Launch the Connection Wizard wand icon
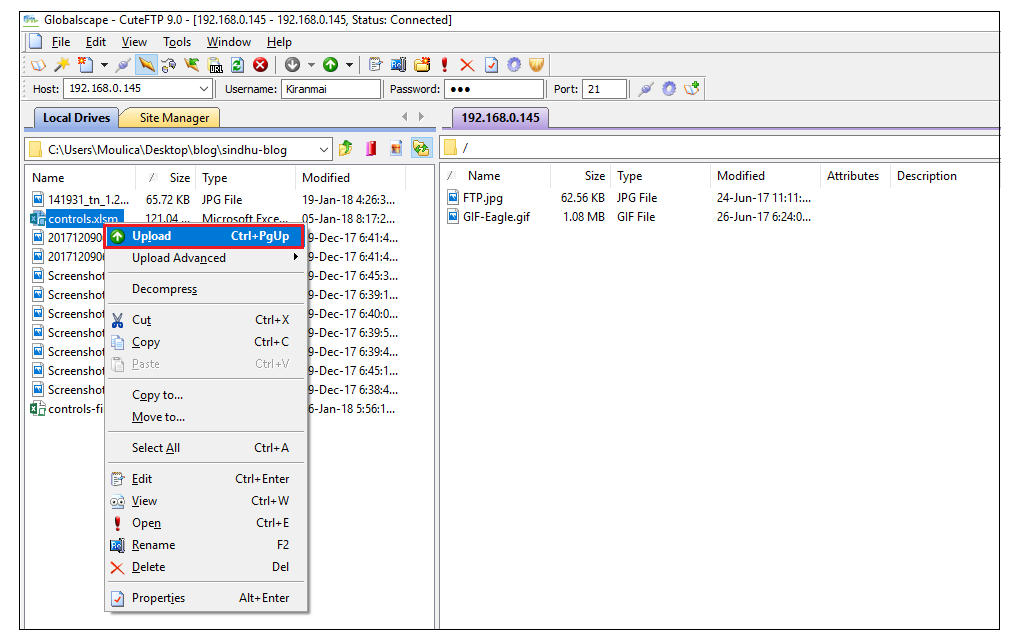The width and height of the screenshot is (1018, 644). pyautogui.click(x=62, y=65)
